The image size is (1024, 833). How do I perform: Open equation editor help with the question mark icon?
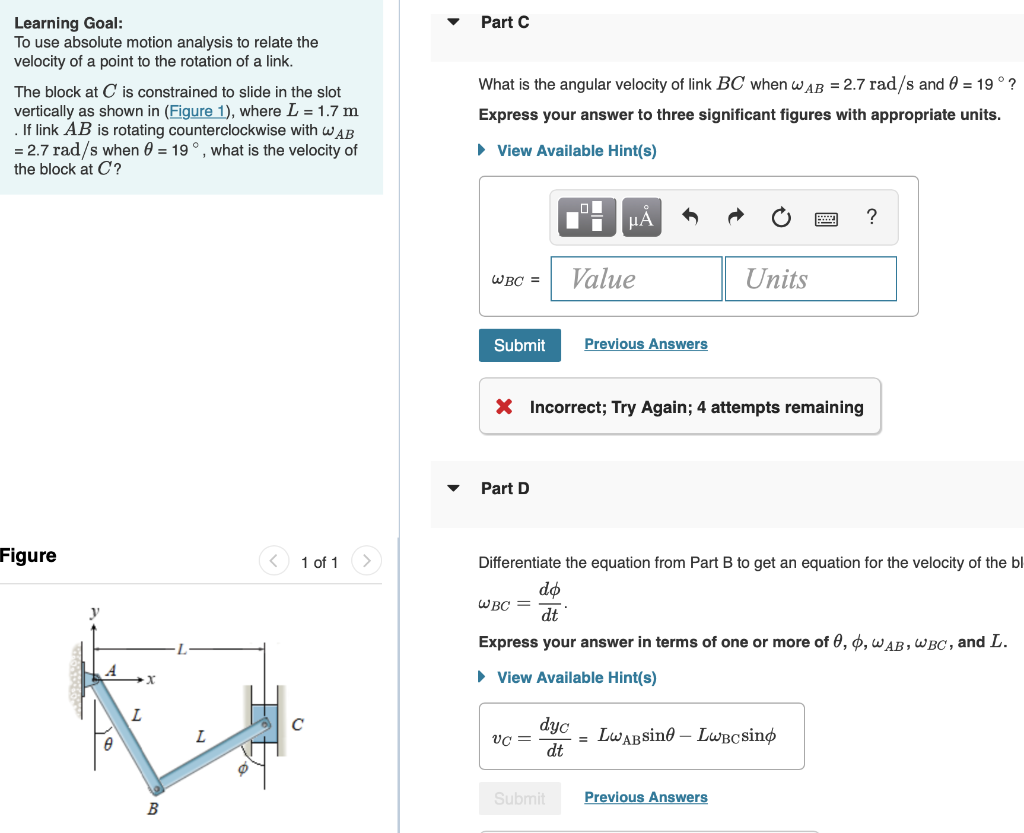tap(870, 217)
